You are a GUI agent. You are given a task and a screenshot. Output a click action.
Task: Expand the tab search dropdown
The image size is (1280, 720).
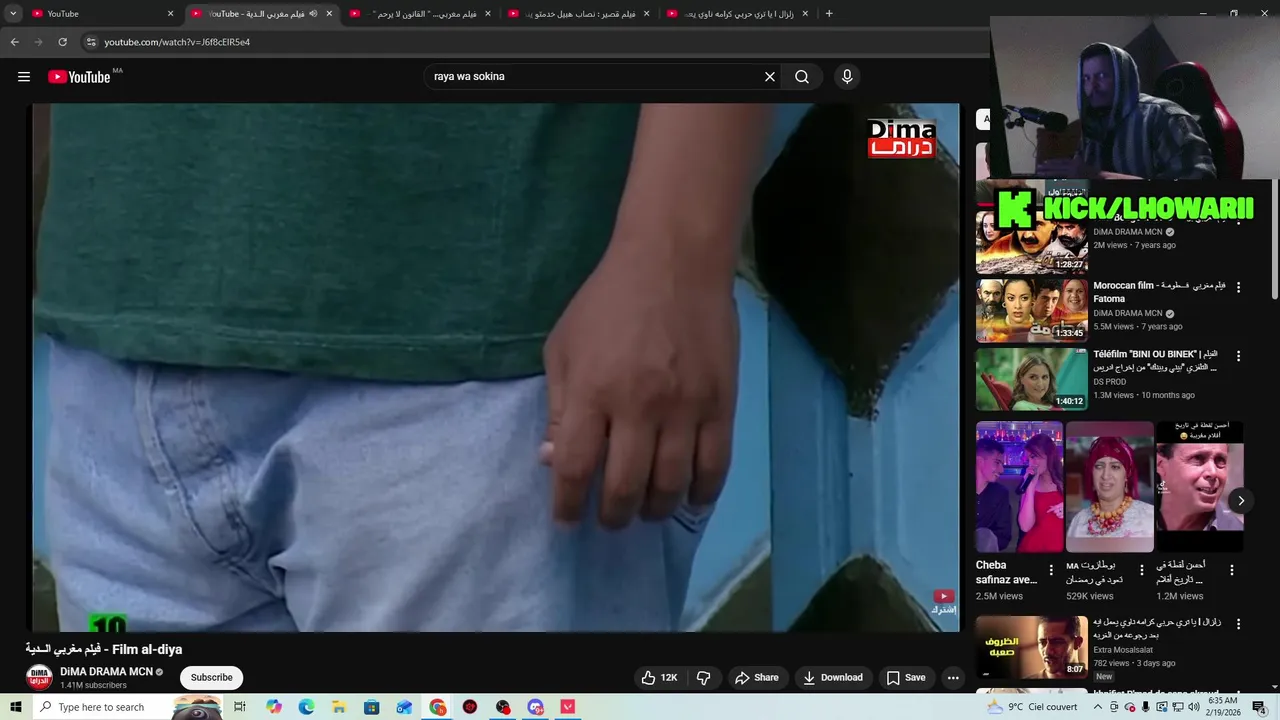coord(13,14)
